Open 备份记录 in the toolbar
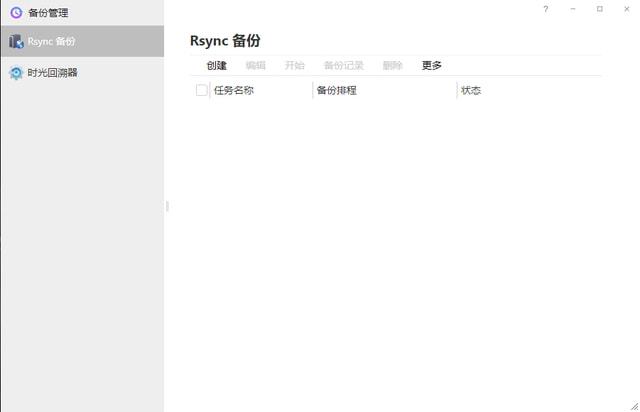This screenshot has height=412, width=640. (343, 65)
